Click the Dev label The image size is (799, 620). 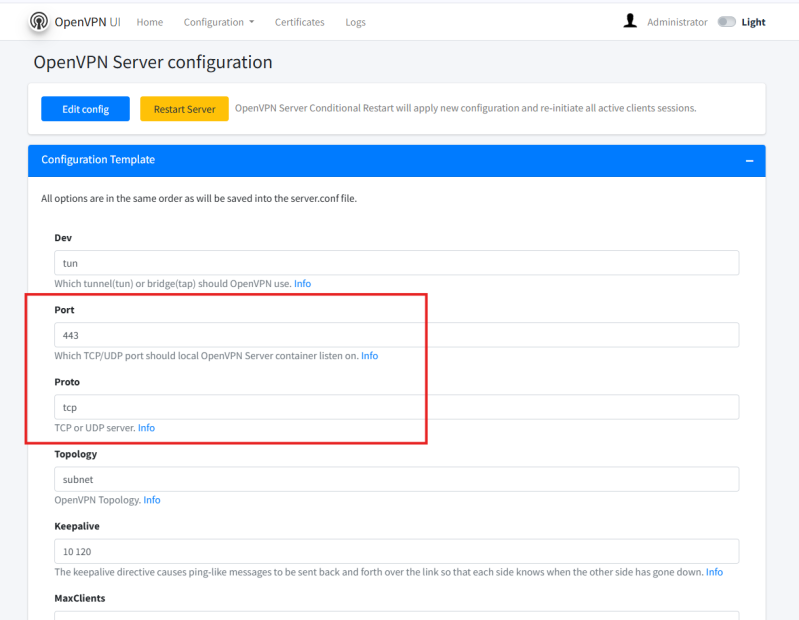pos(63,237)
